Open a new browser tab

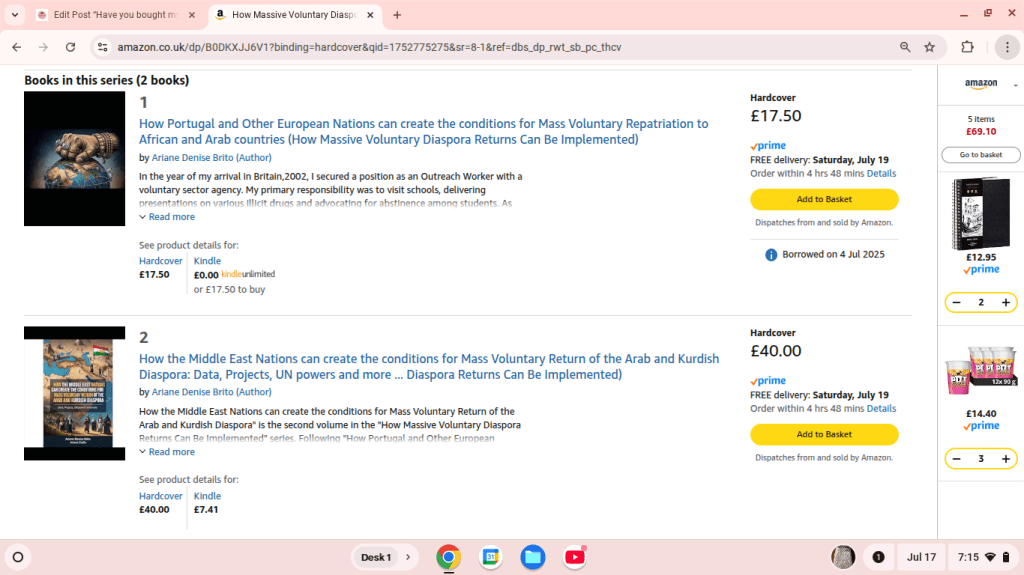397,15
